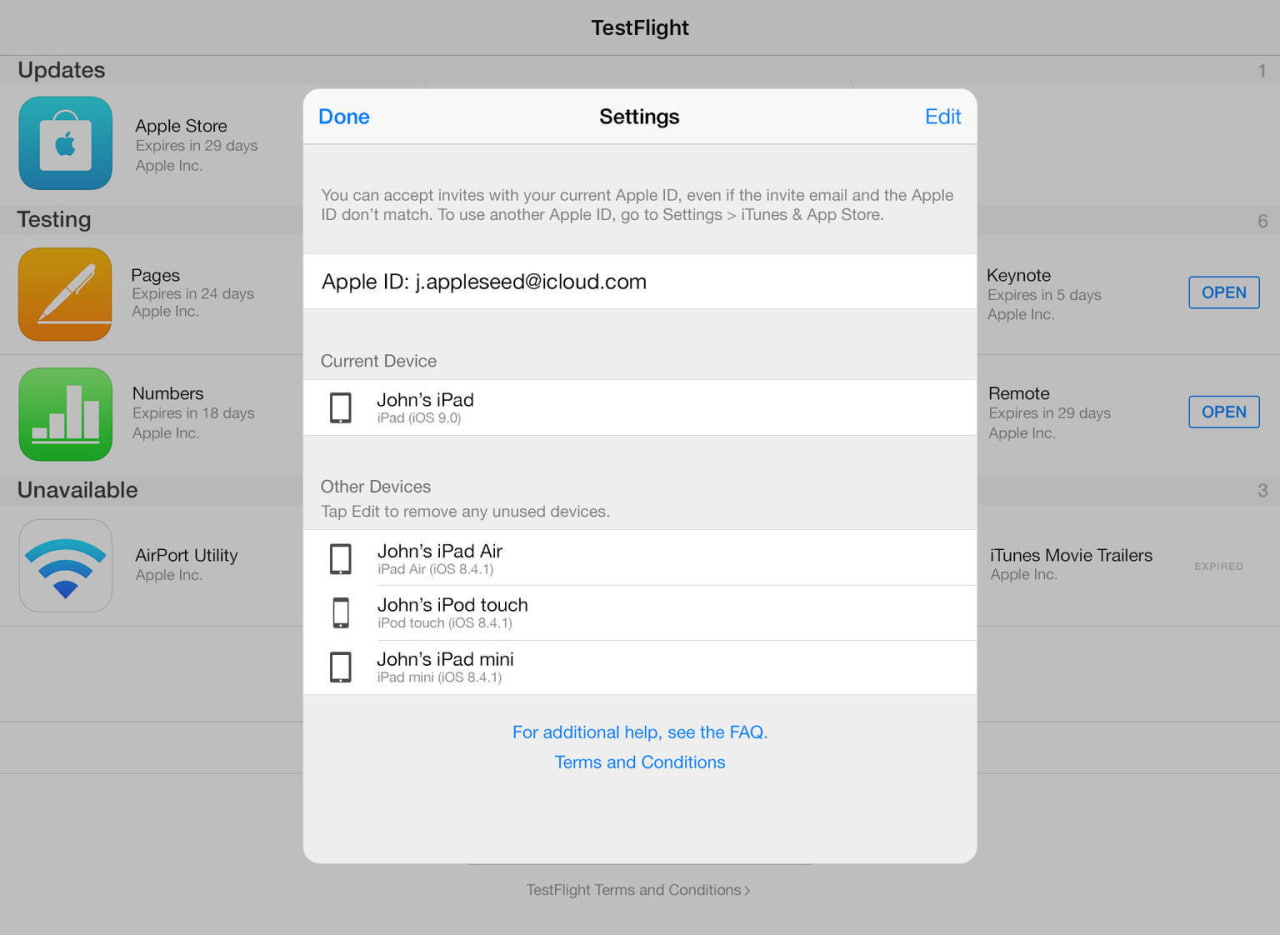Viewport: 1280px width, 935px height.
Task: Click the John's iPad Air device icon
Action: coord(340,559)
